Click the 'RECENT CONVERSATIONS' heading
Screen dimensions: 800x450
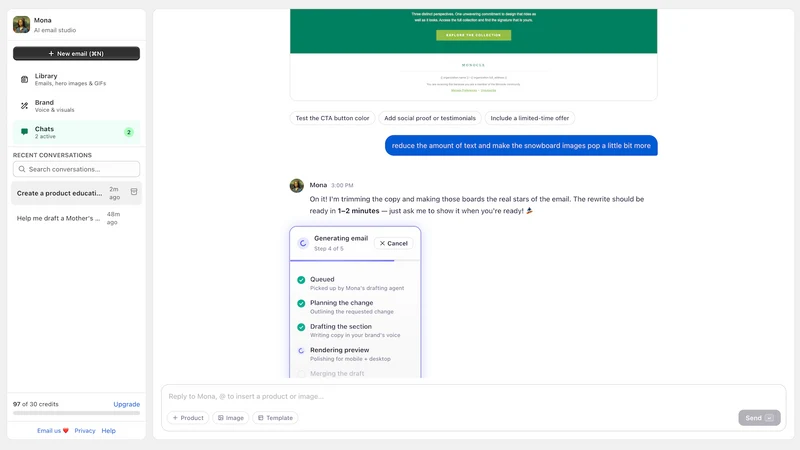coord(52,155)
